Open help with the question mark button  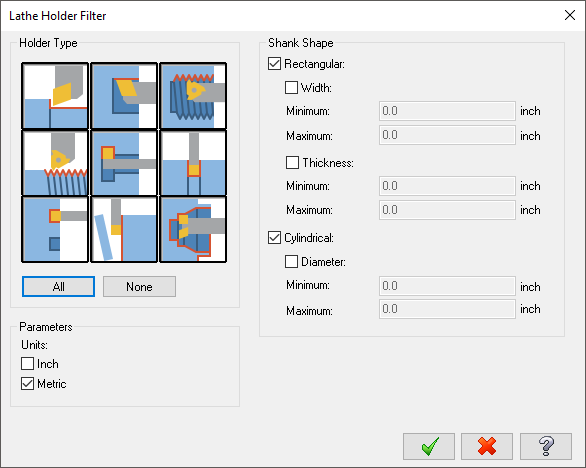click(546, 446)
